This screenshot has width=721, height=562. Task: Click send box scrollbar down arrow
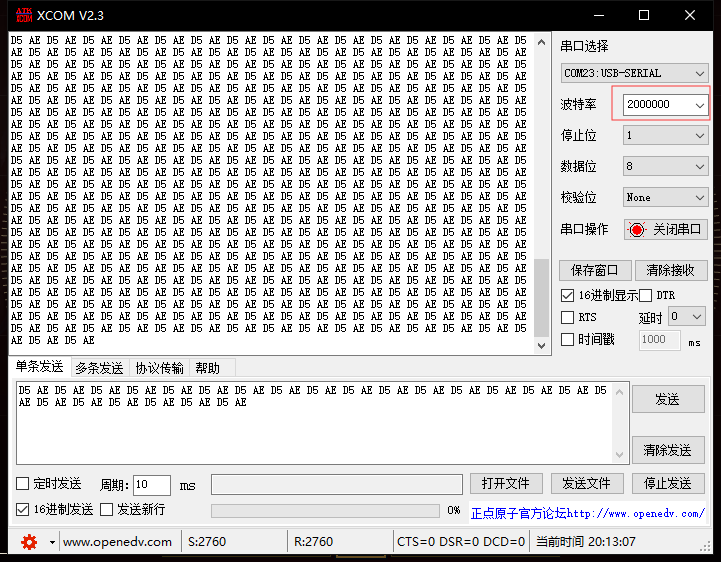[x=619, y=455]
